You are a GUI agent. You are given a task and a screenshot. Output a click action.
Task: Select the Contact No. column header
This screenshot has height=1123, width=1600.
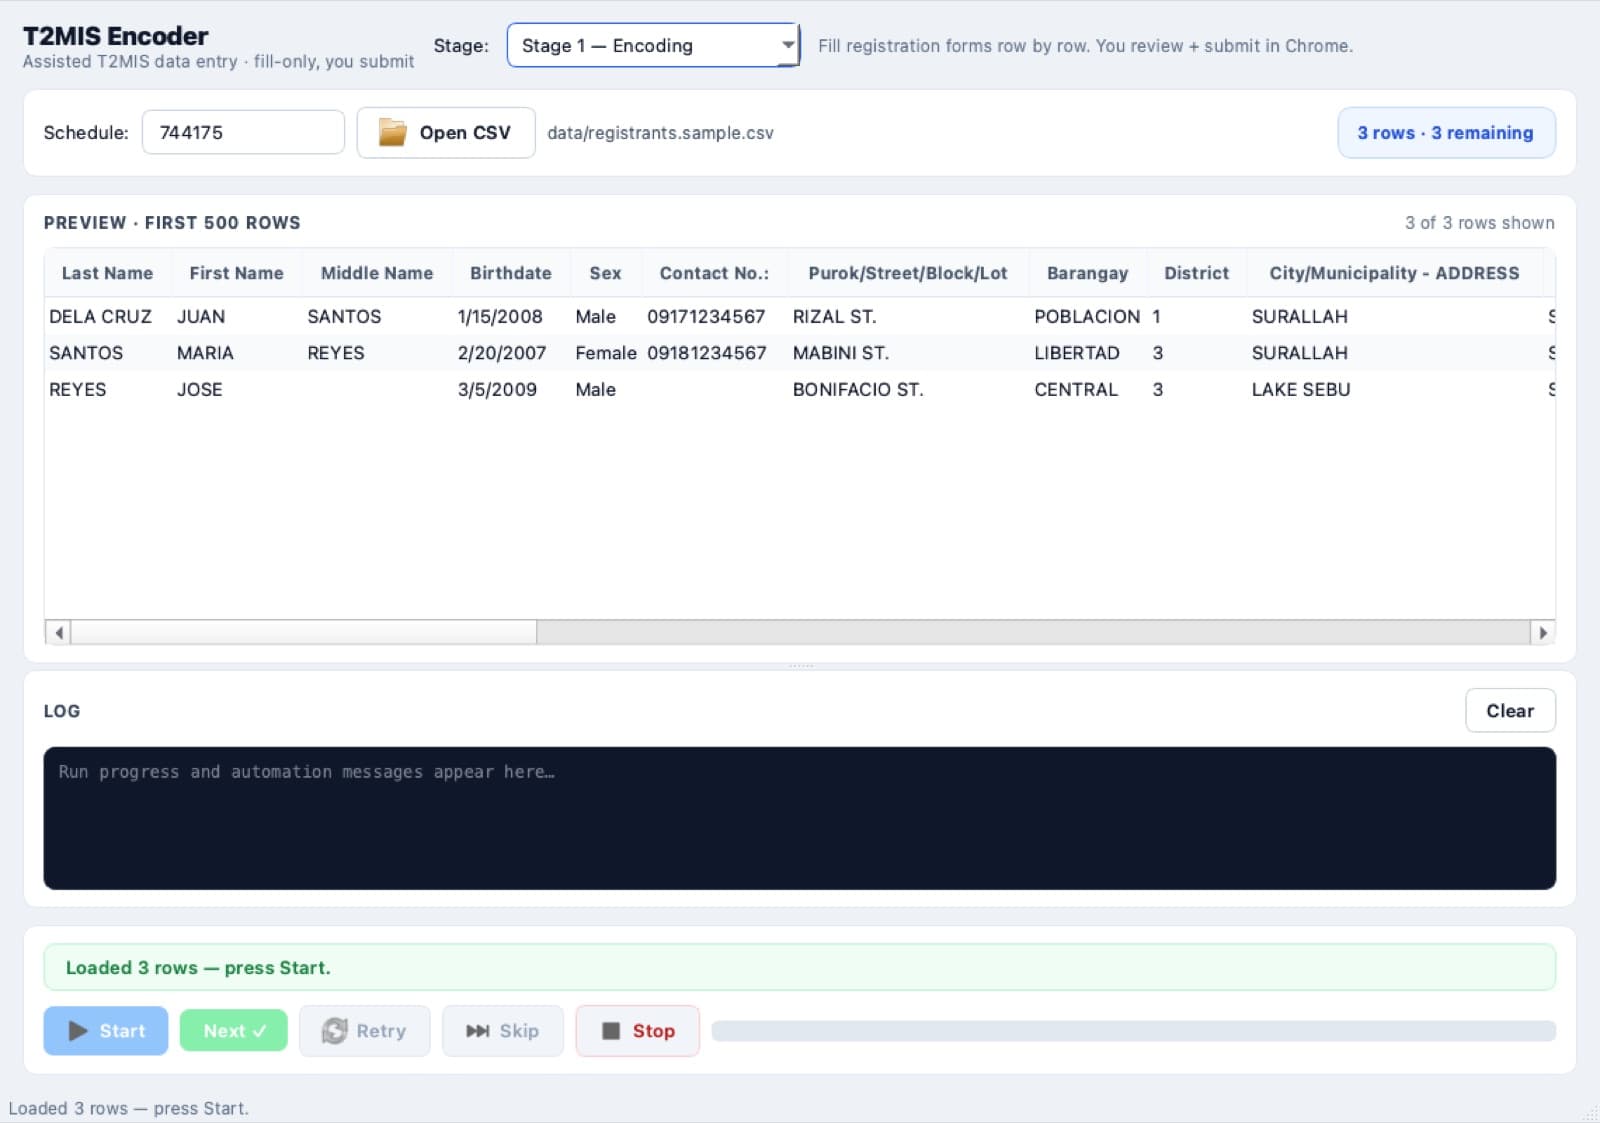714,273
